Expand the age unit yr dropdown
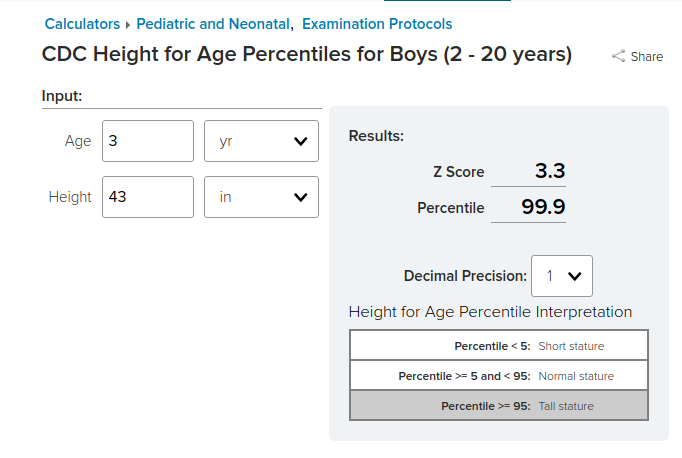Image resolution: width=682 pixels, height=458 pixels. pos(261,141)
